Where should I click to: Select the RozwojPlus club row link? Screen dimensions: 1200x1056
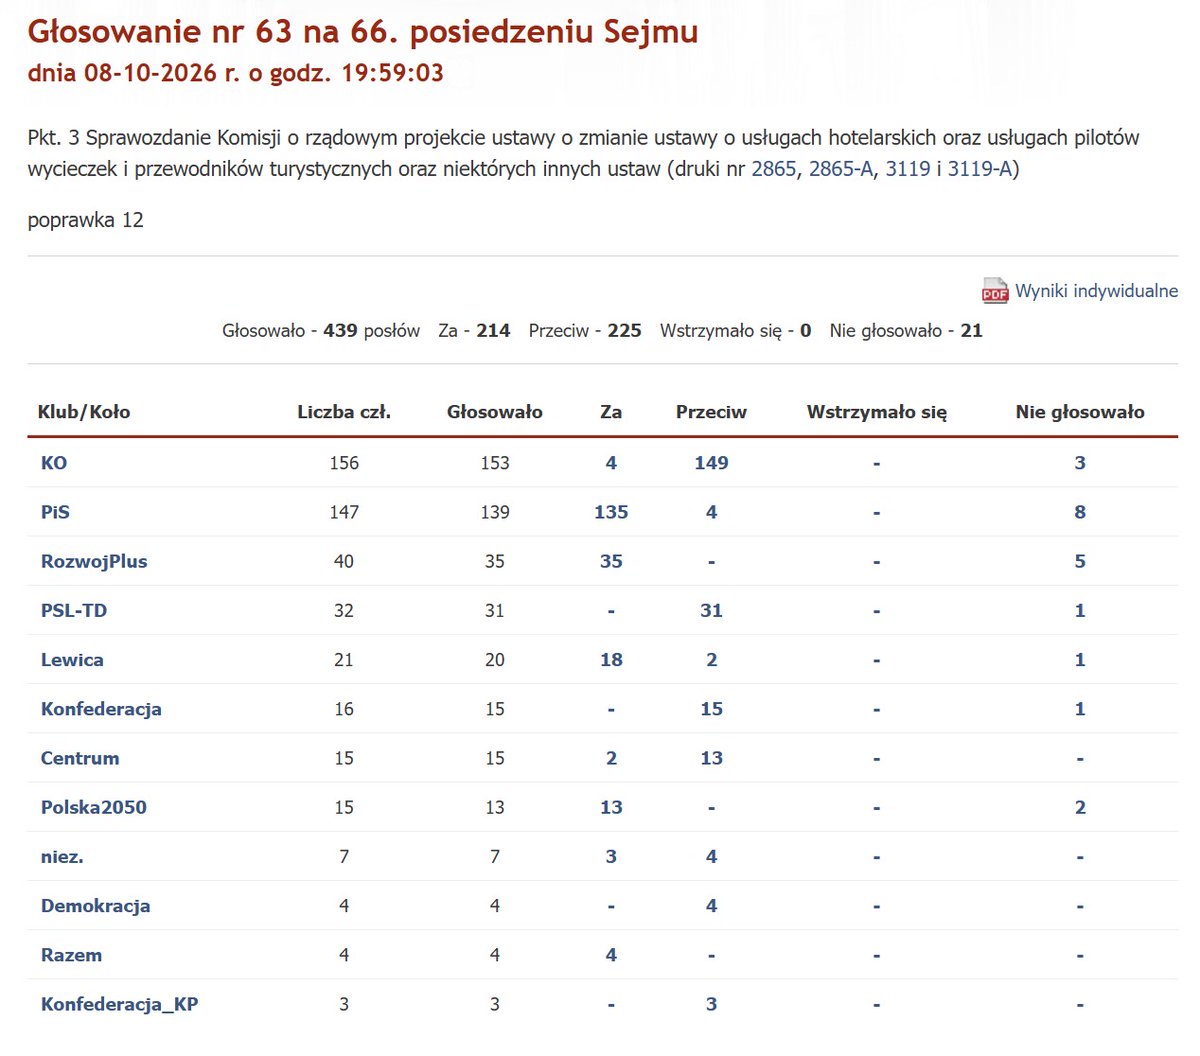94,562
